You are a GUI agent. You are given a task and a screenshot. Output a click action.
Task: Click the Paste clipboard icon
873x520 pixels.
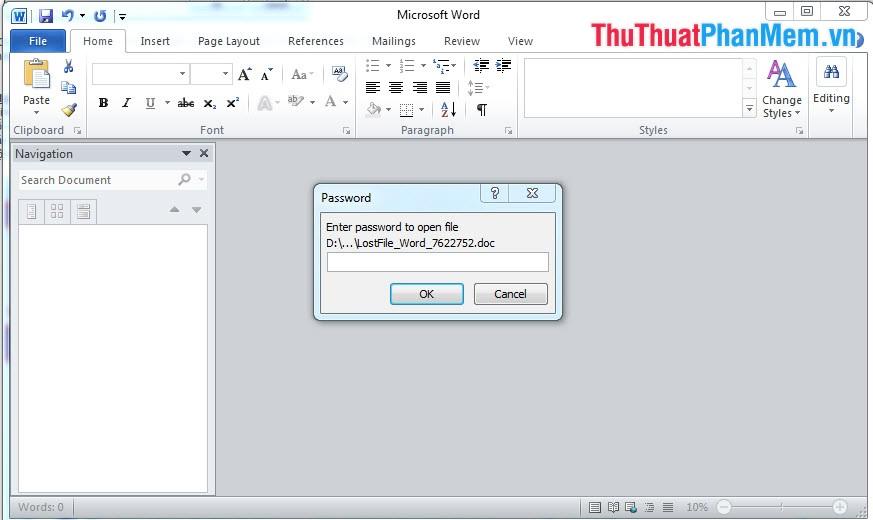[x=36, y=74]
